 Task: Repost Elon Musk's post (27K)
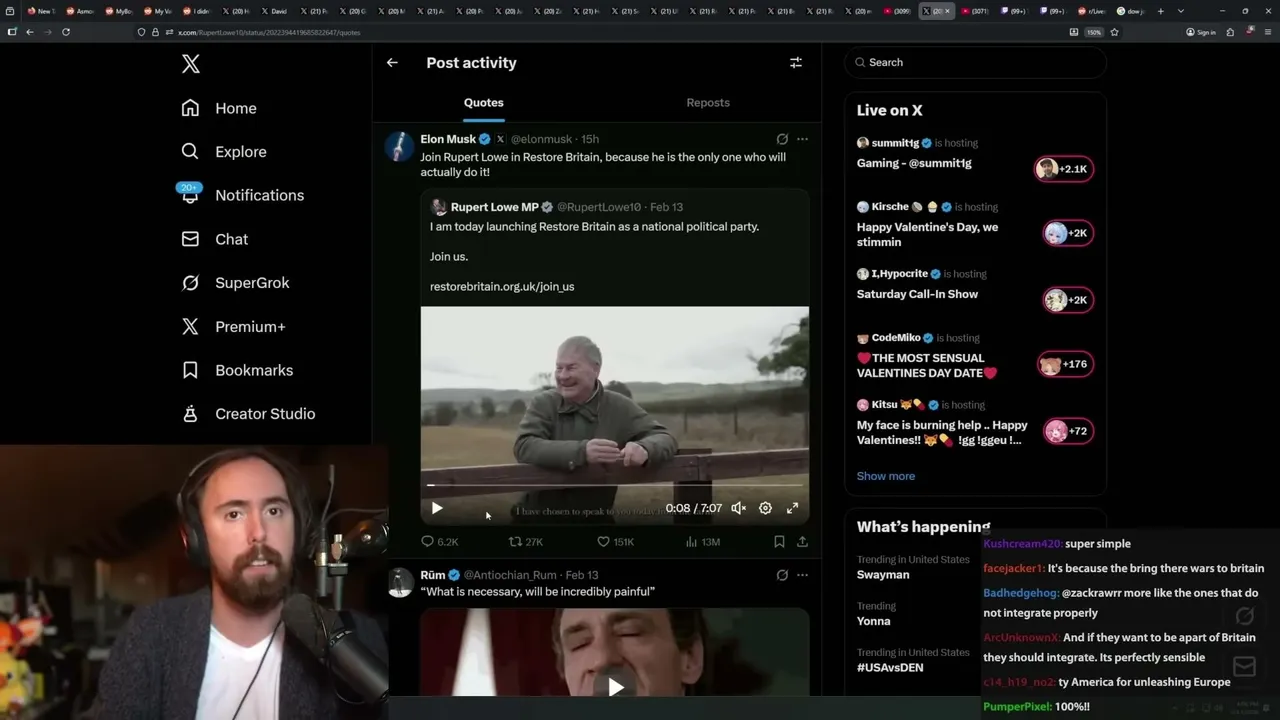[526, 542]
